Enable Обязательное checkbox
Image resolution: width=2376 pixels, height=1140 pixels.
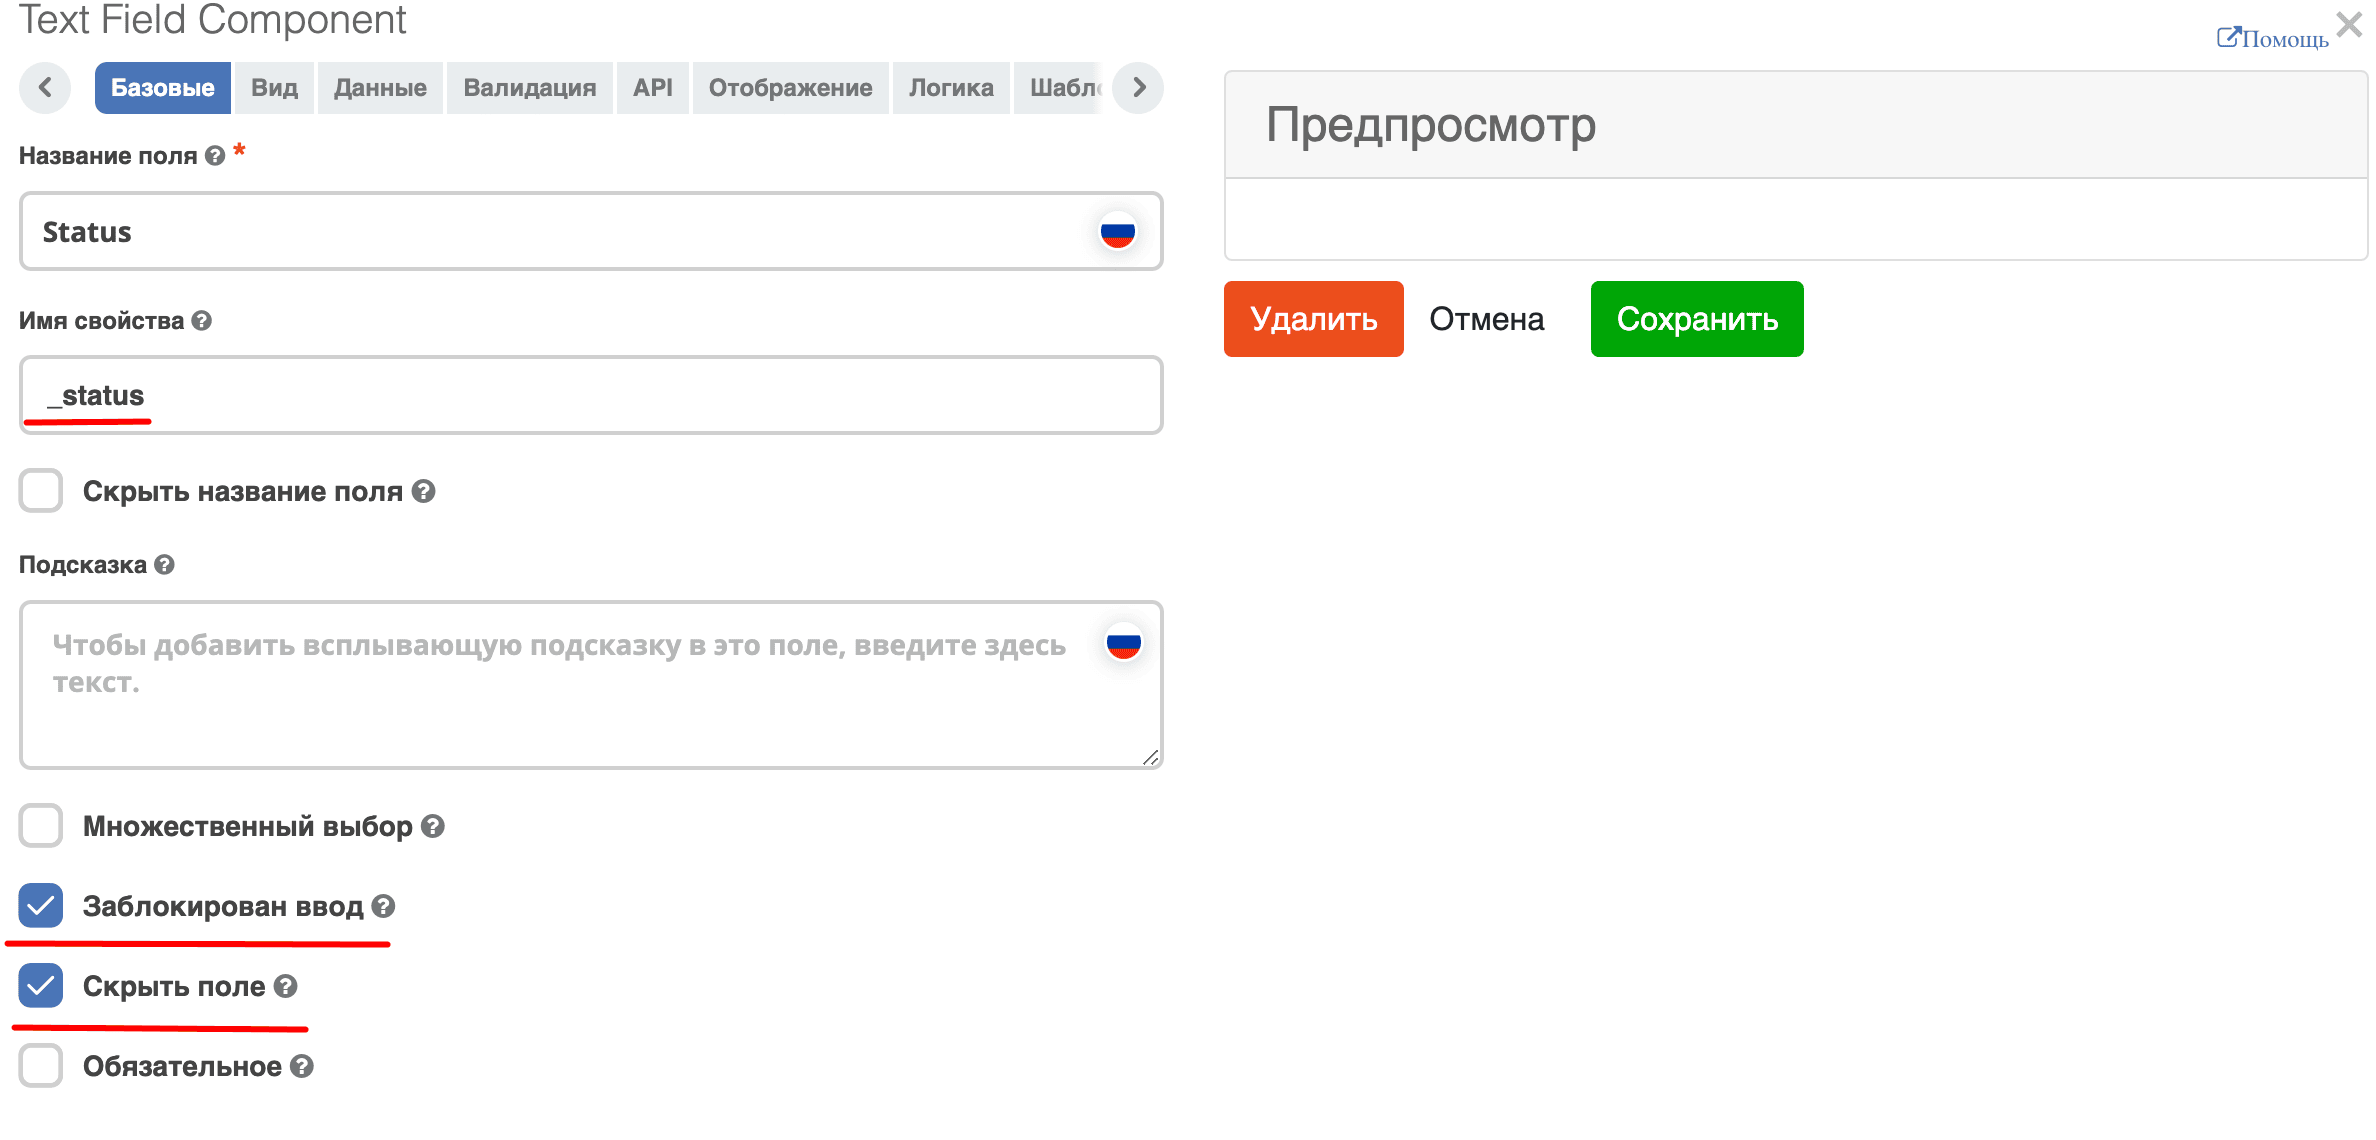point(41,1066)
